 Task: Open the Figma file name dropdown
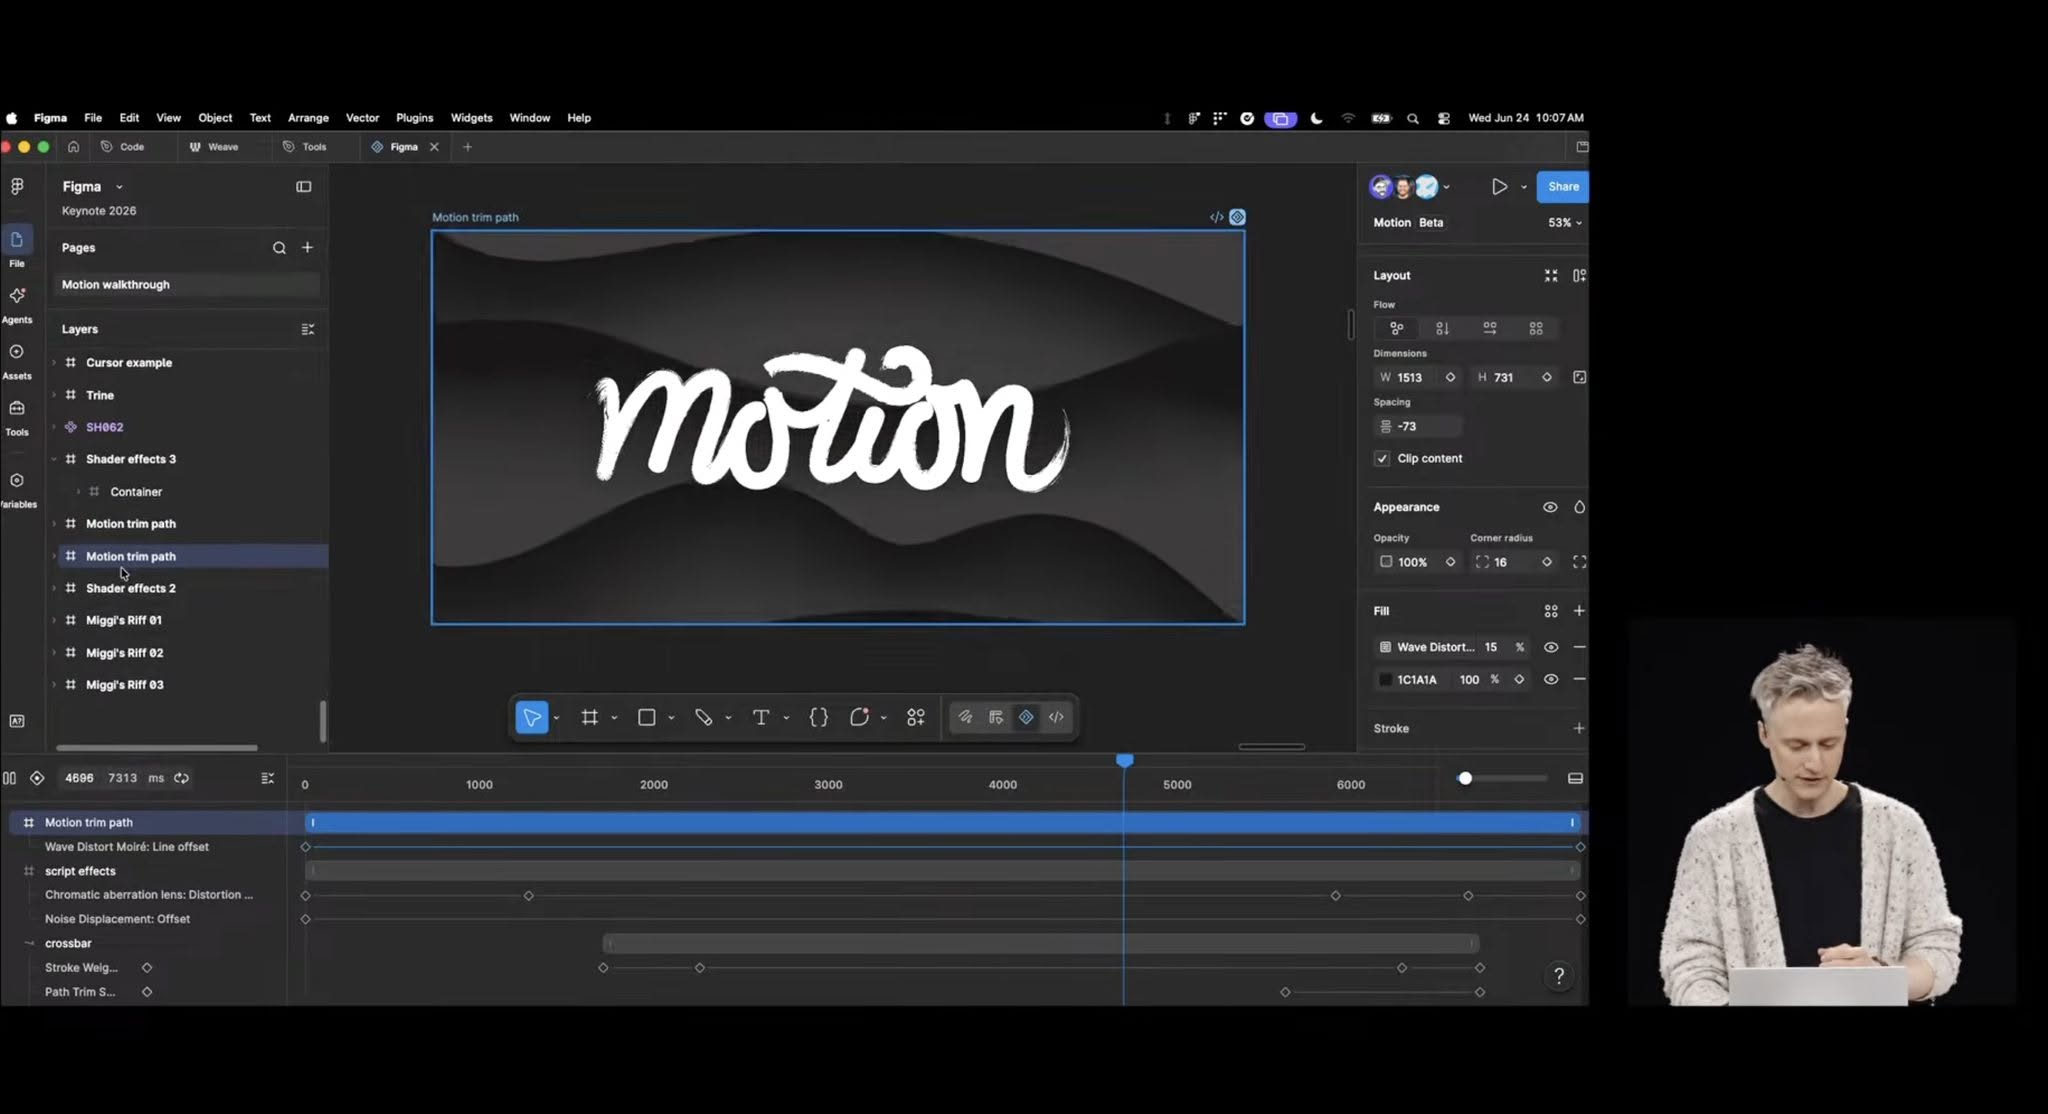tap(119, 187)
